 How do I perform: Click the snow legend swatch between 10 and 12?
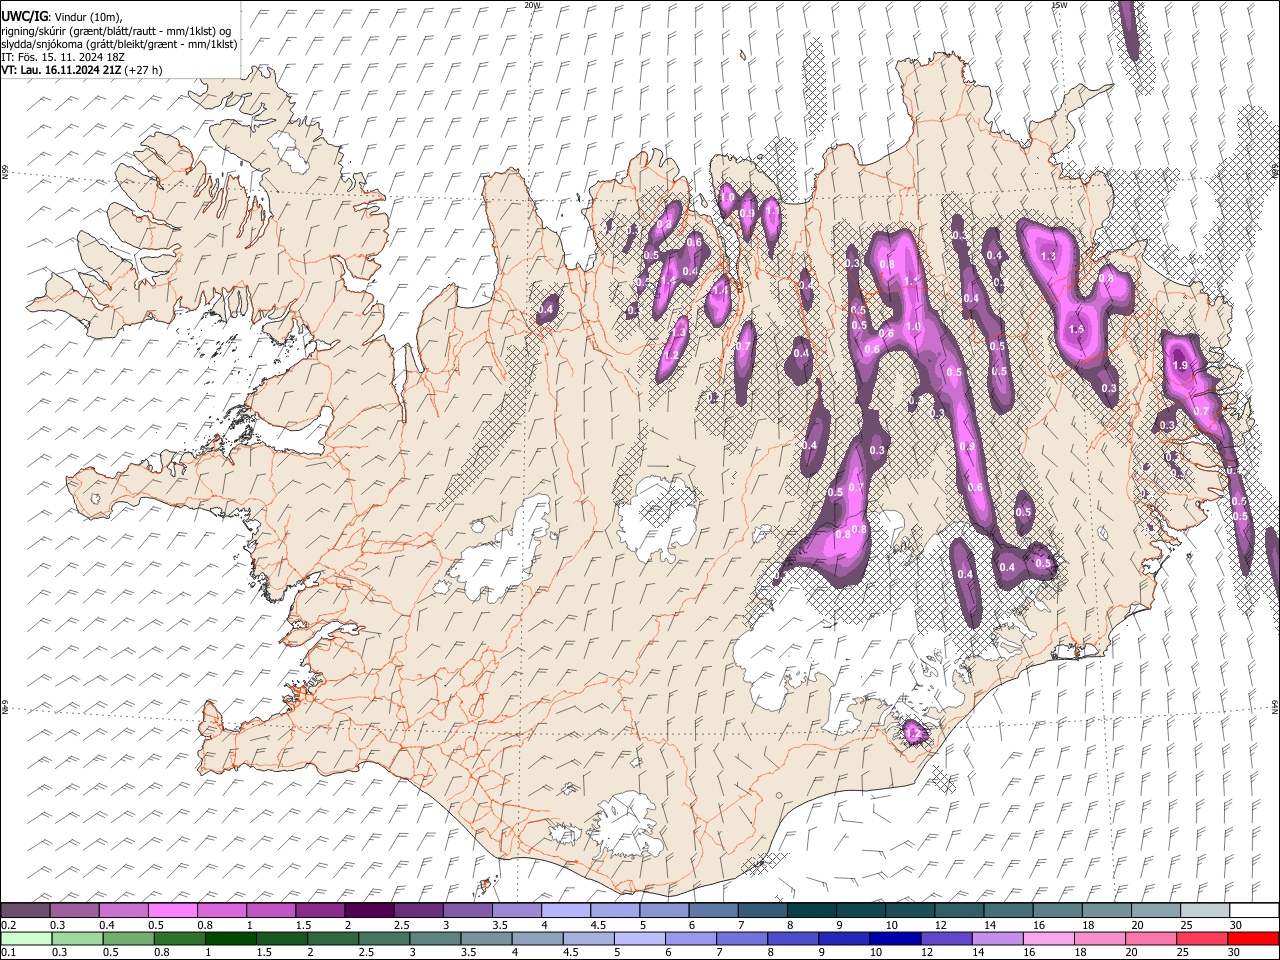click(910, 910)
